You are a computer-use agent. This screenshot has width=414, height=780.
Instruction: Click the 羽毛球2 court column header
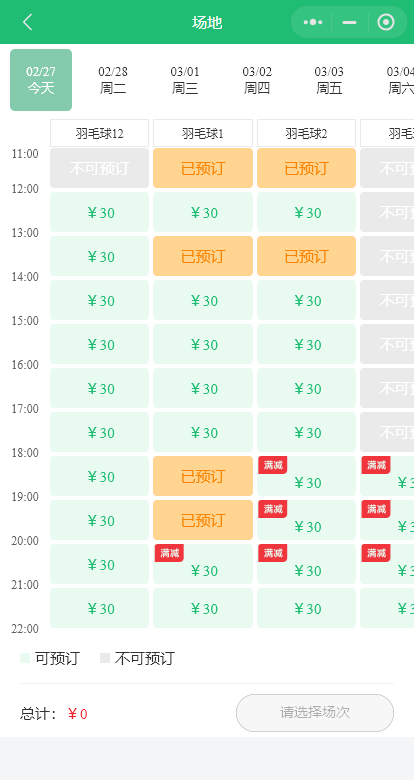tap(307, 133)
